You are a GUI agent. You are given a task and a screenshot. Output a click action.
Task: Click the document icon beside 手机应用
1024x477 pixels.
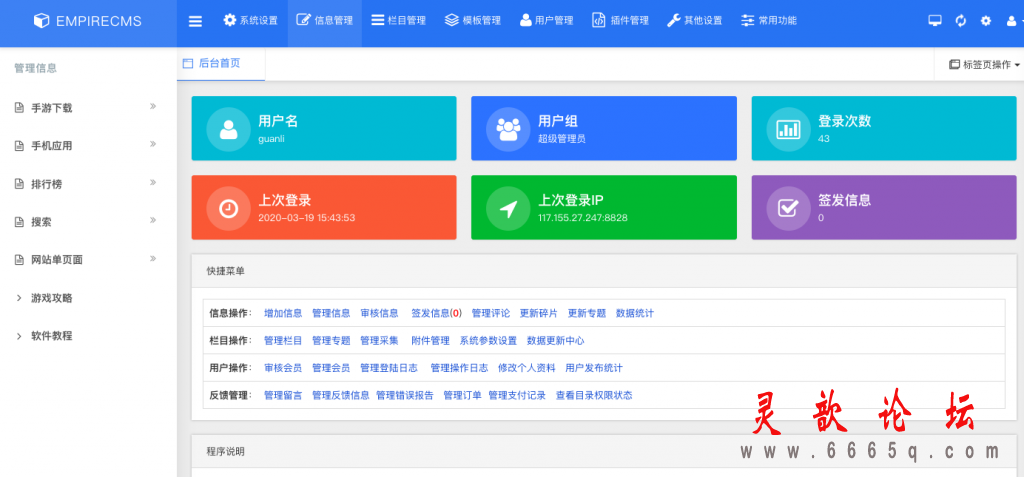point(20,146)
